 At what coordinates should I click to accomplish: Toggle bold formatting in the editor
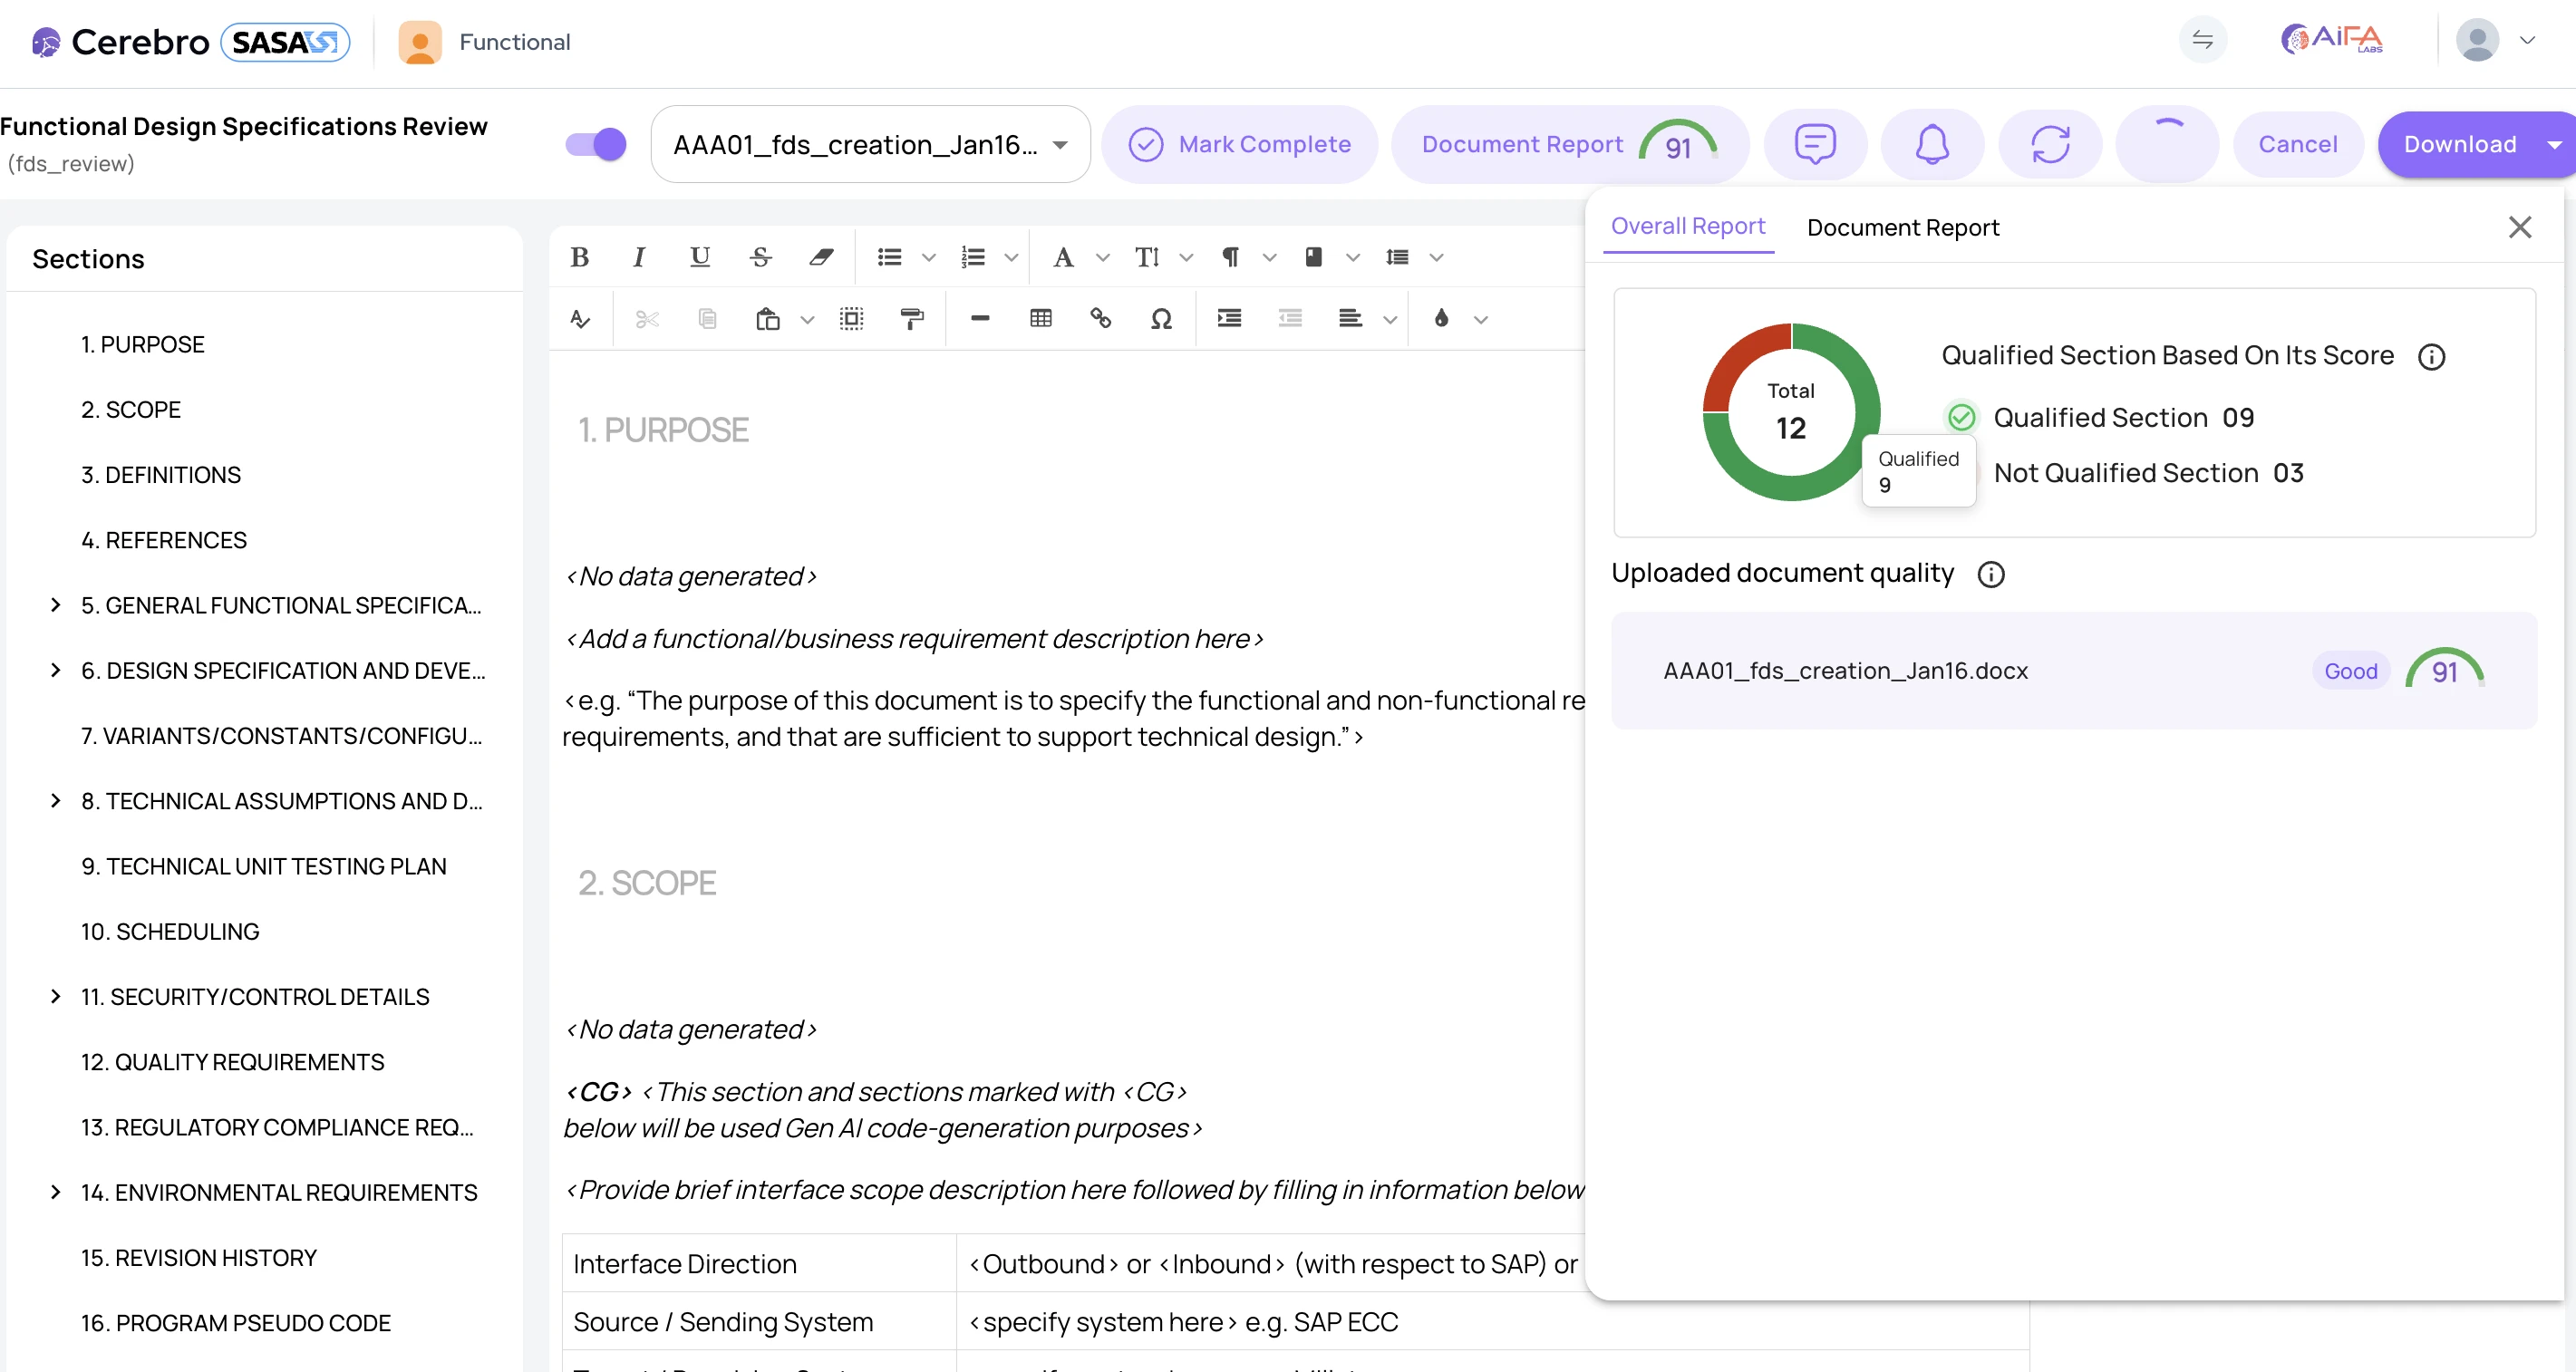coord(580,257)
